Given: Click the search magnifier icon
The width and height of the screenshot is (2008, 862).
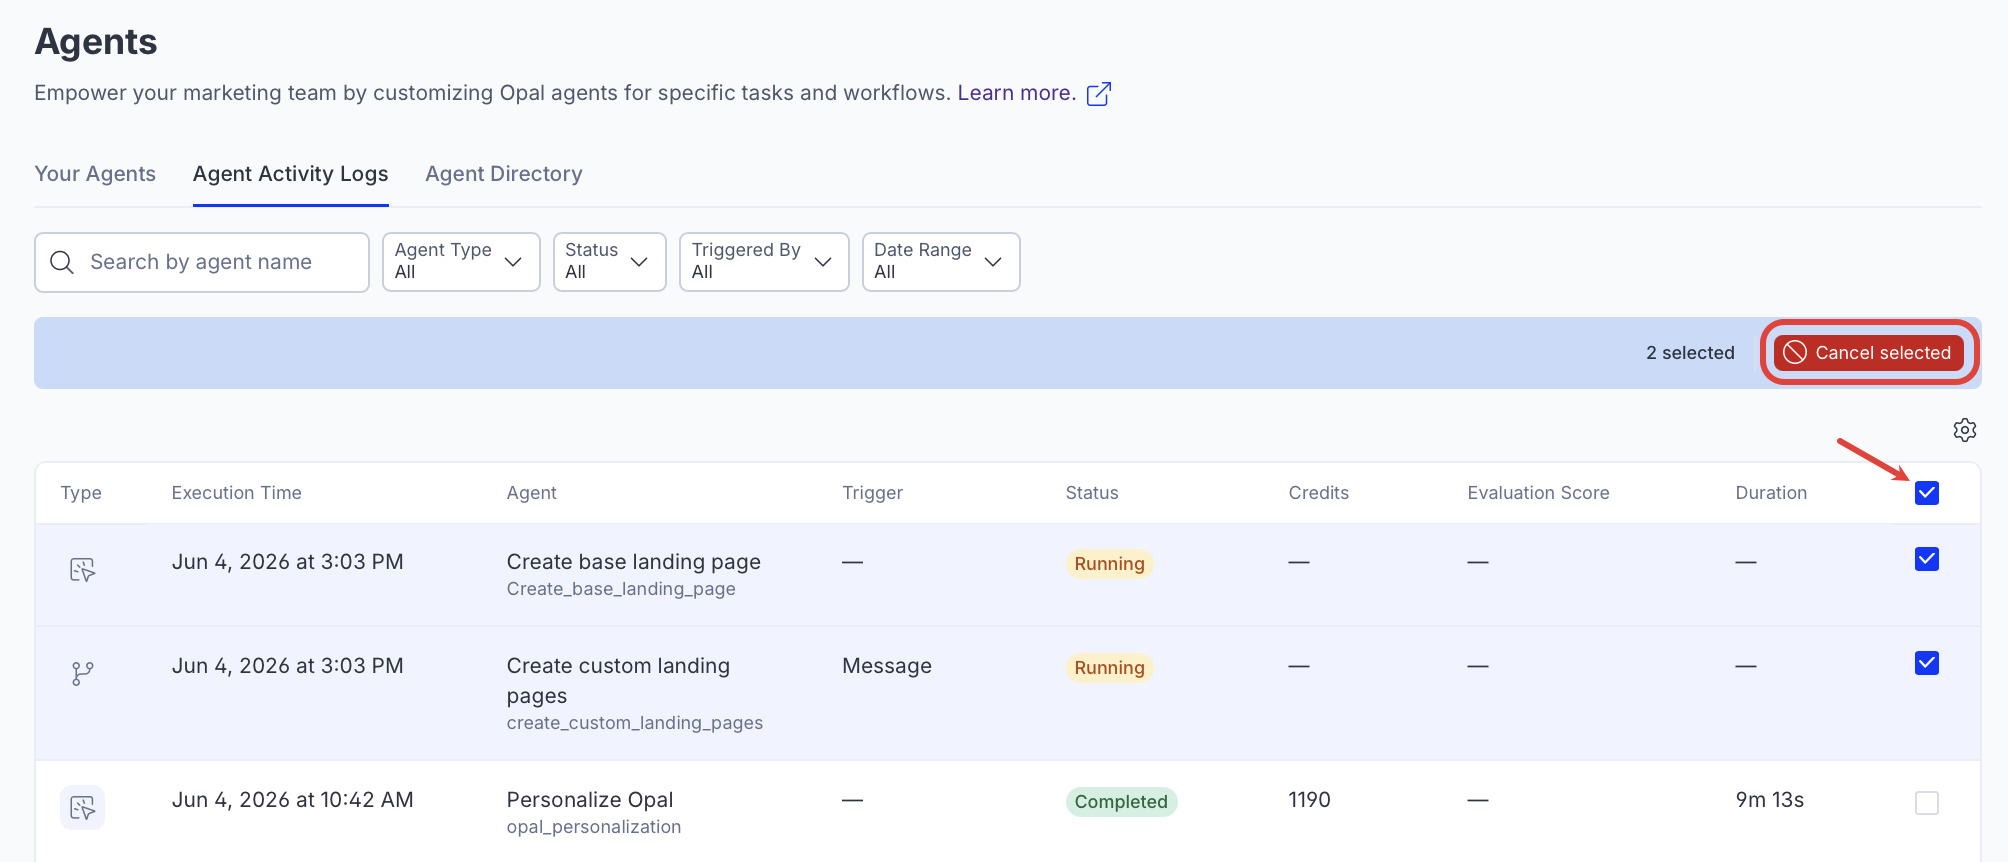Looking at the screenshot, I should (x=62, y=262).
